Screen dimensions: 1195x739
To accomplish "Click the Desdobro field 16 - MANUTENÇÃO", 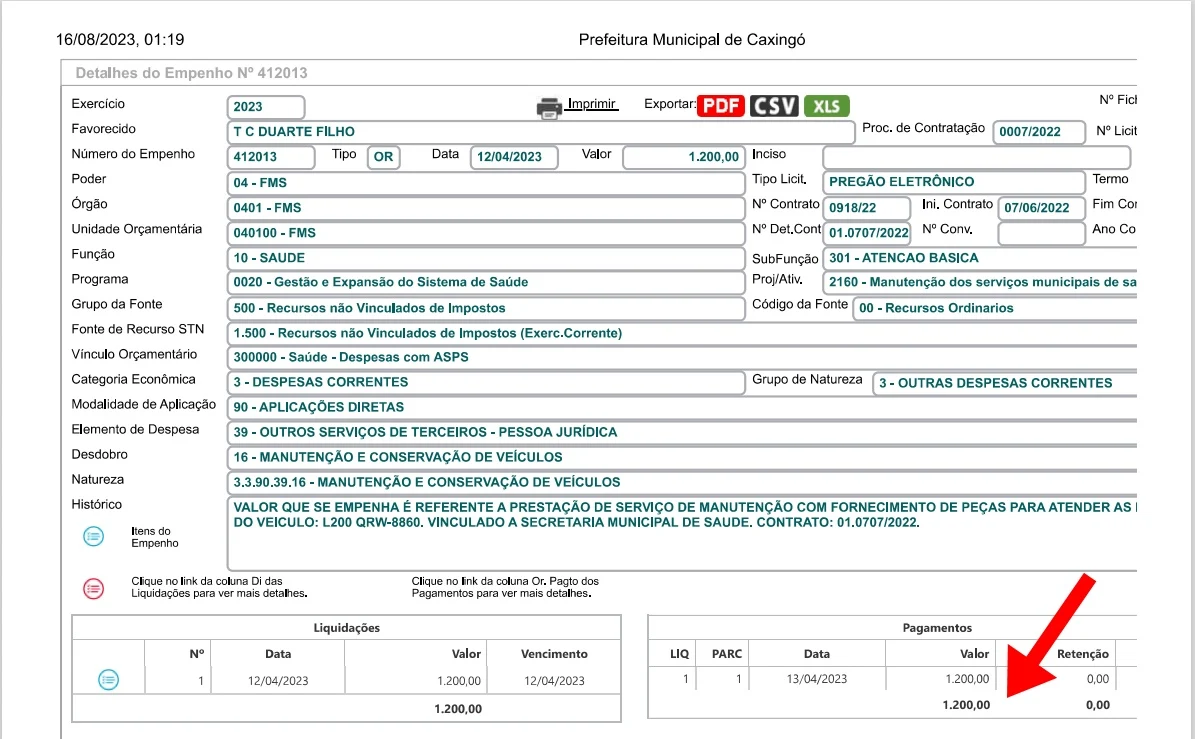I will pyautogui.click(x=682, y=458).
